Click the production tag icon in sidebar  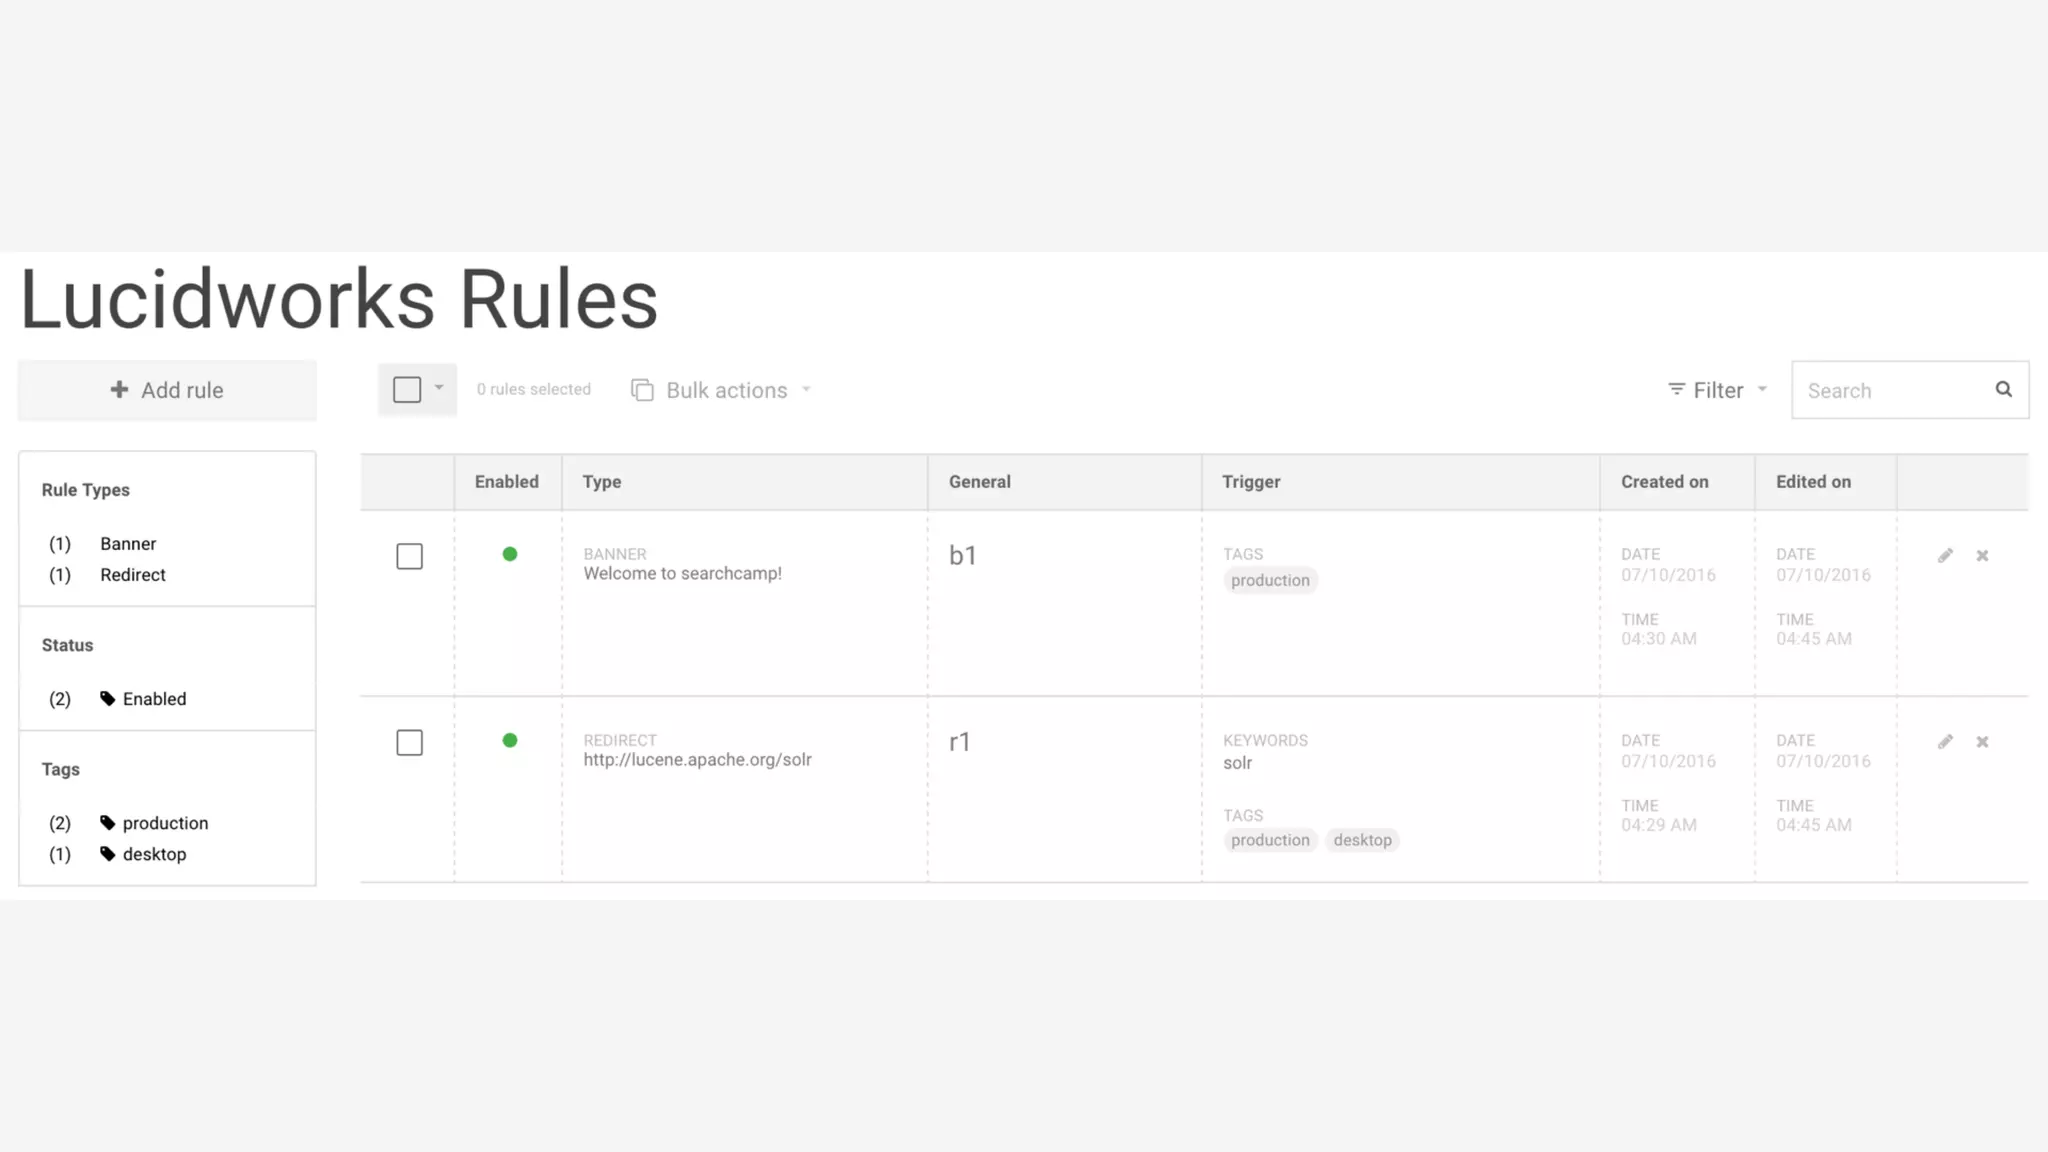pyautogui.click(x=108, y=823)
